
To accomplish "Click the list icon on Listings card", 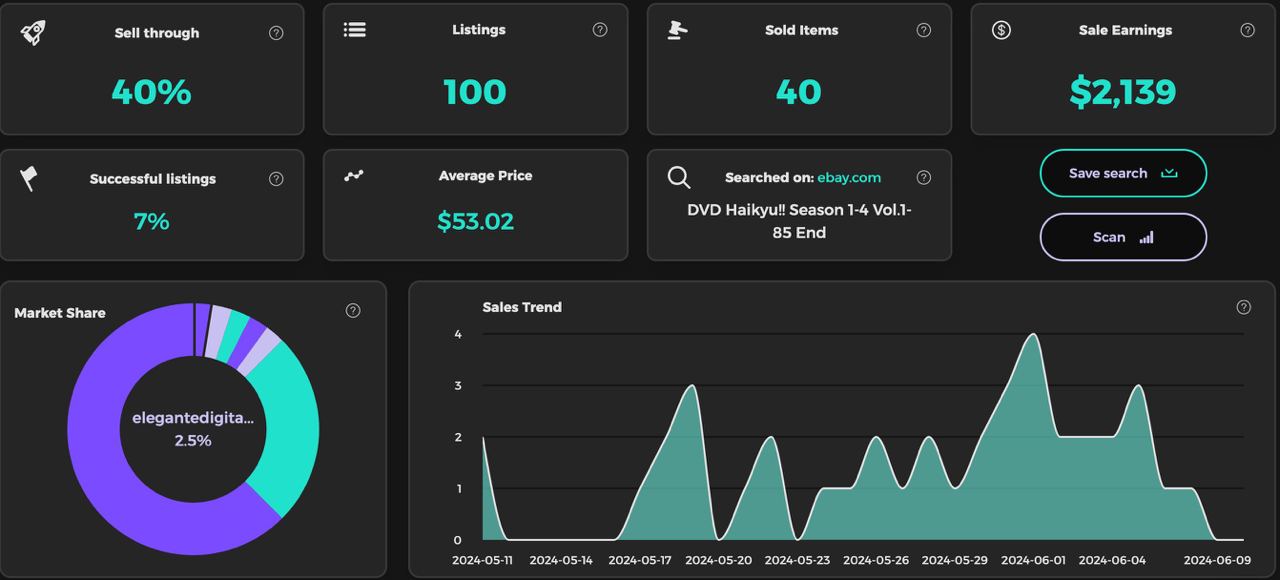I will click(x=354, y=30).
